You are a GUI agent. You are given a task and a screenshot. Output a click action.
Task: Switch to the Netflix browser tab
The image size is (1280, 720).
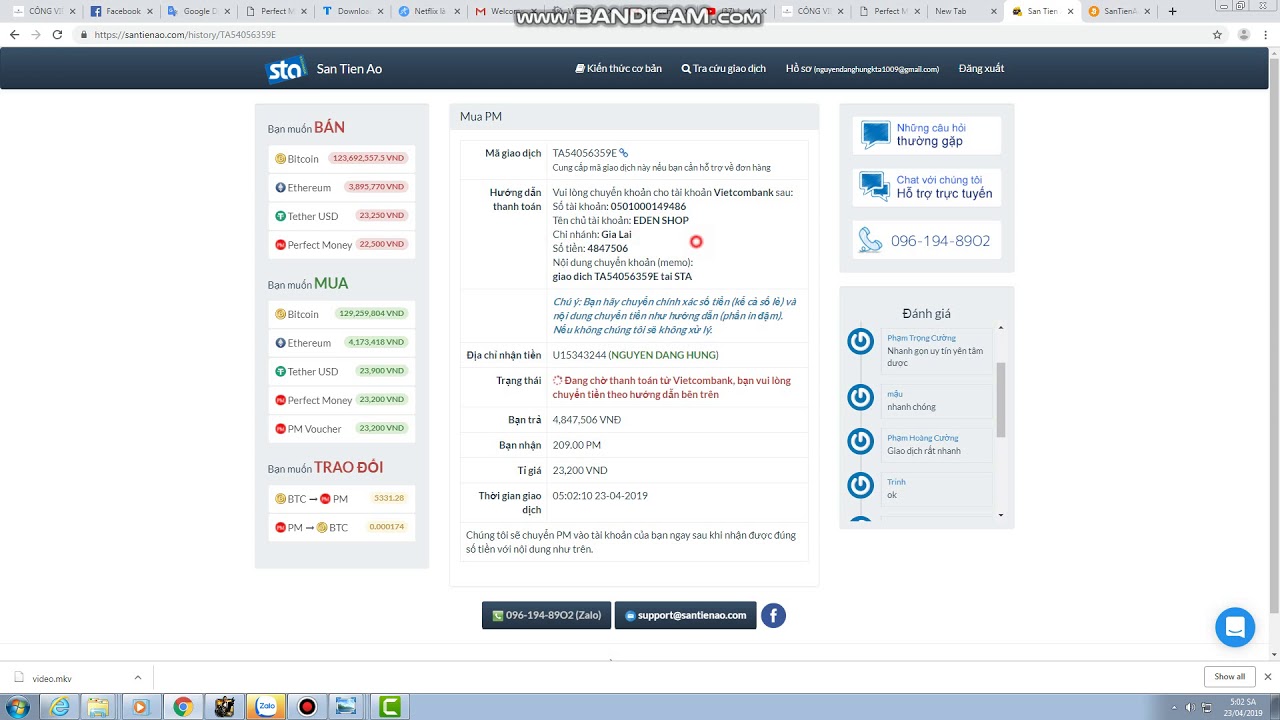tap(430, 11)
